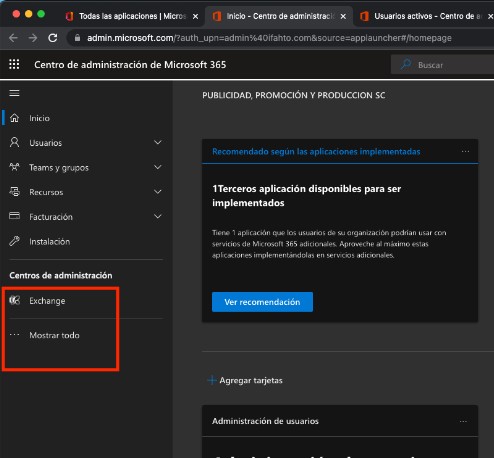The height and width of the screenshot is (458, 494).
Task: Click the Usuarios person icon
Action: [14, 142]
